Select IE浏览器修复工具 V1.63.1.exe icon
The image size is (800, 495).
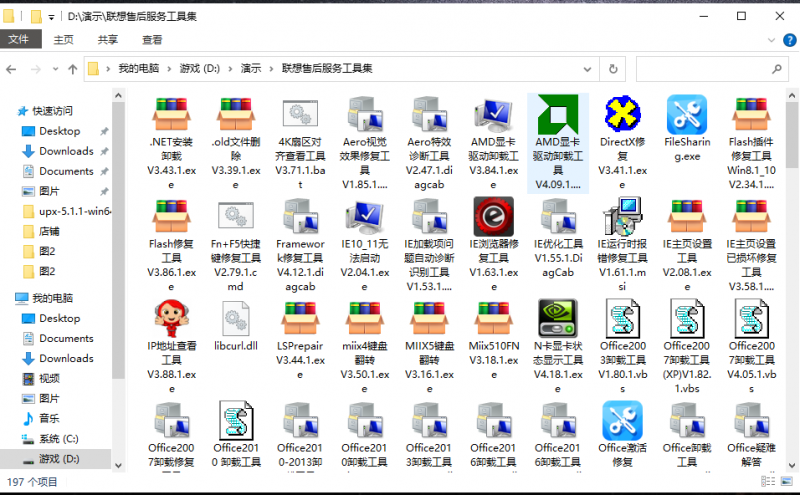point(493,216)
